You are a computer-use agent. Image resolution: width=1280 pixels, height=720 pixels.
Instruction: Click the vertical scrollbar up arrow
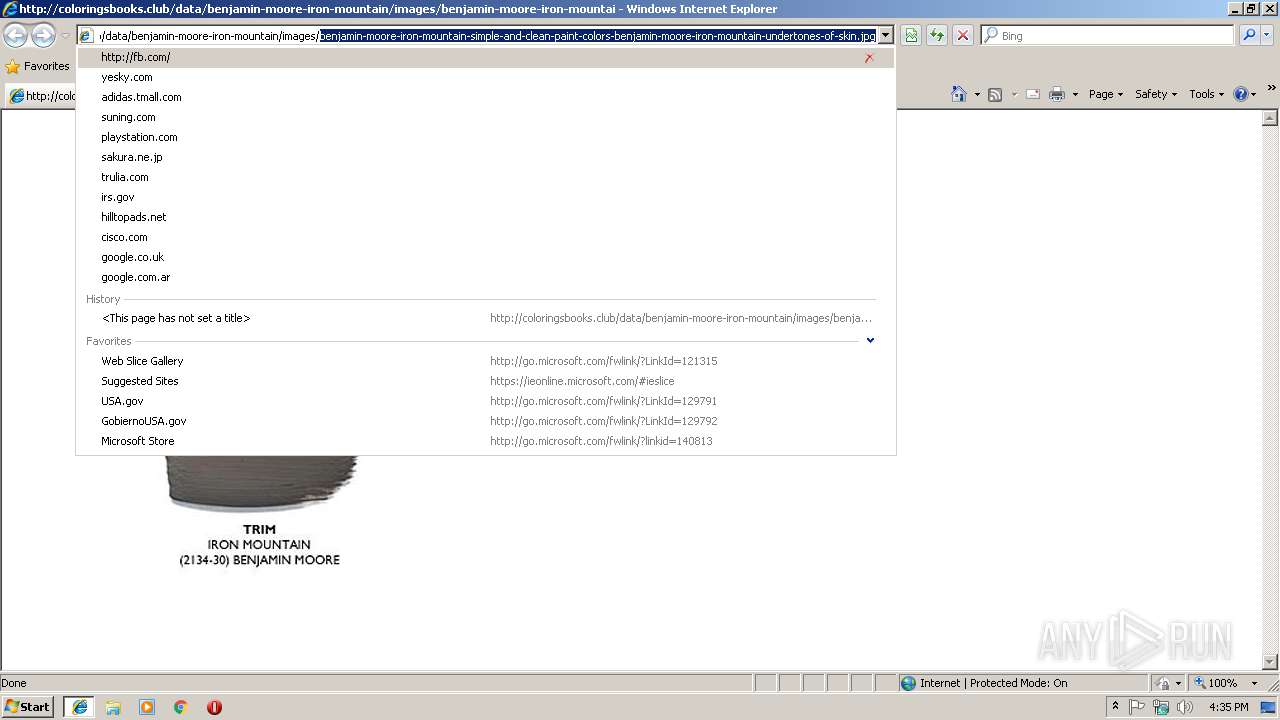pyautogui.click(x=1271, y=118)
